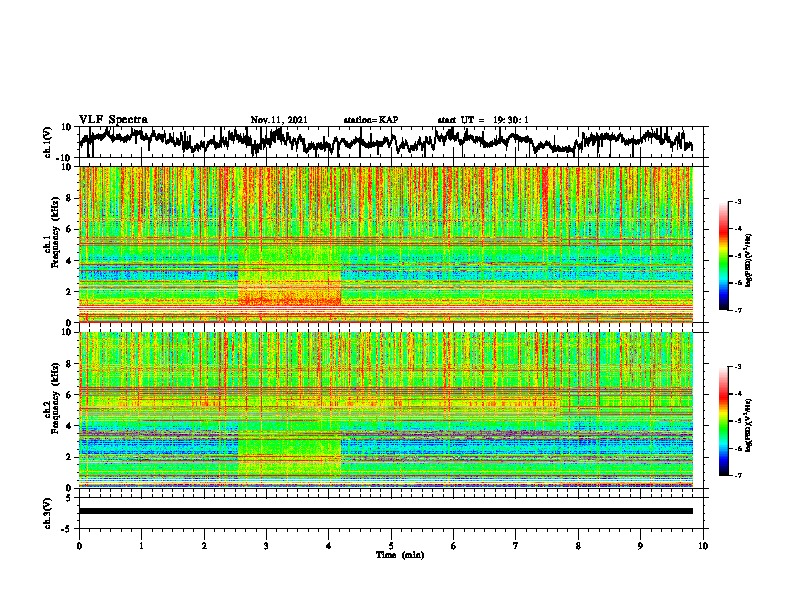Click time axis tick label '1'

coord(141,546)
